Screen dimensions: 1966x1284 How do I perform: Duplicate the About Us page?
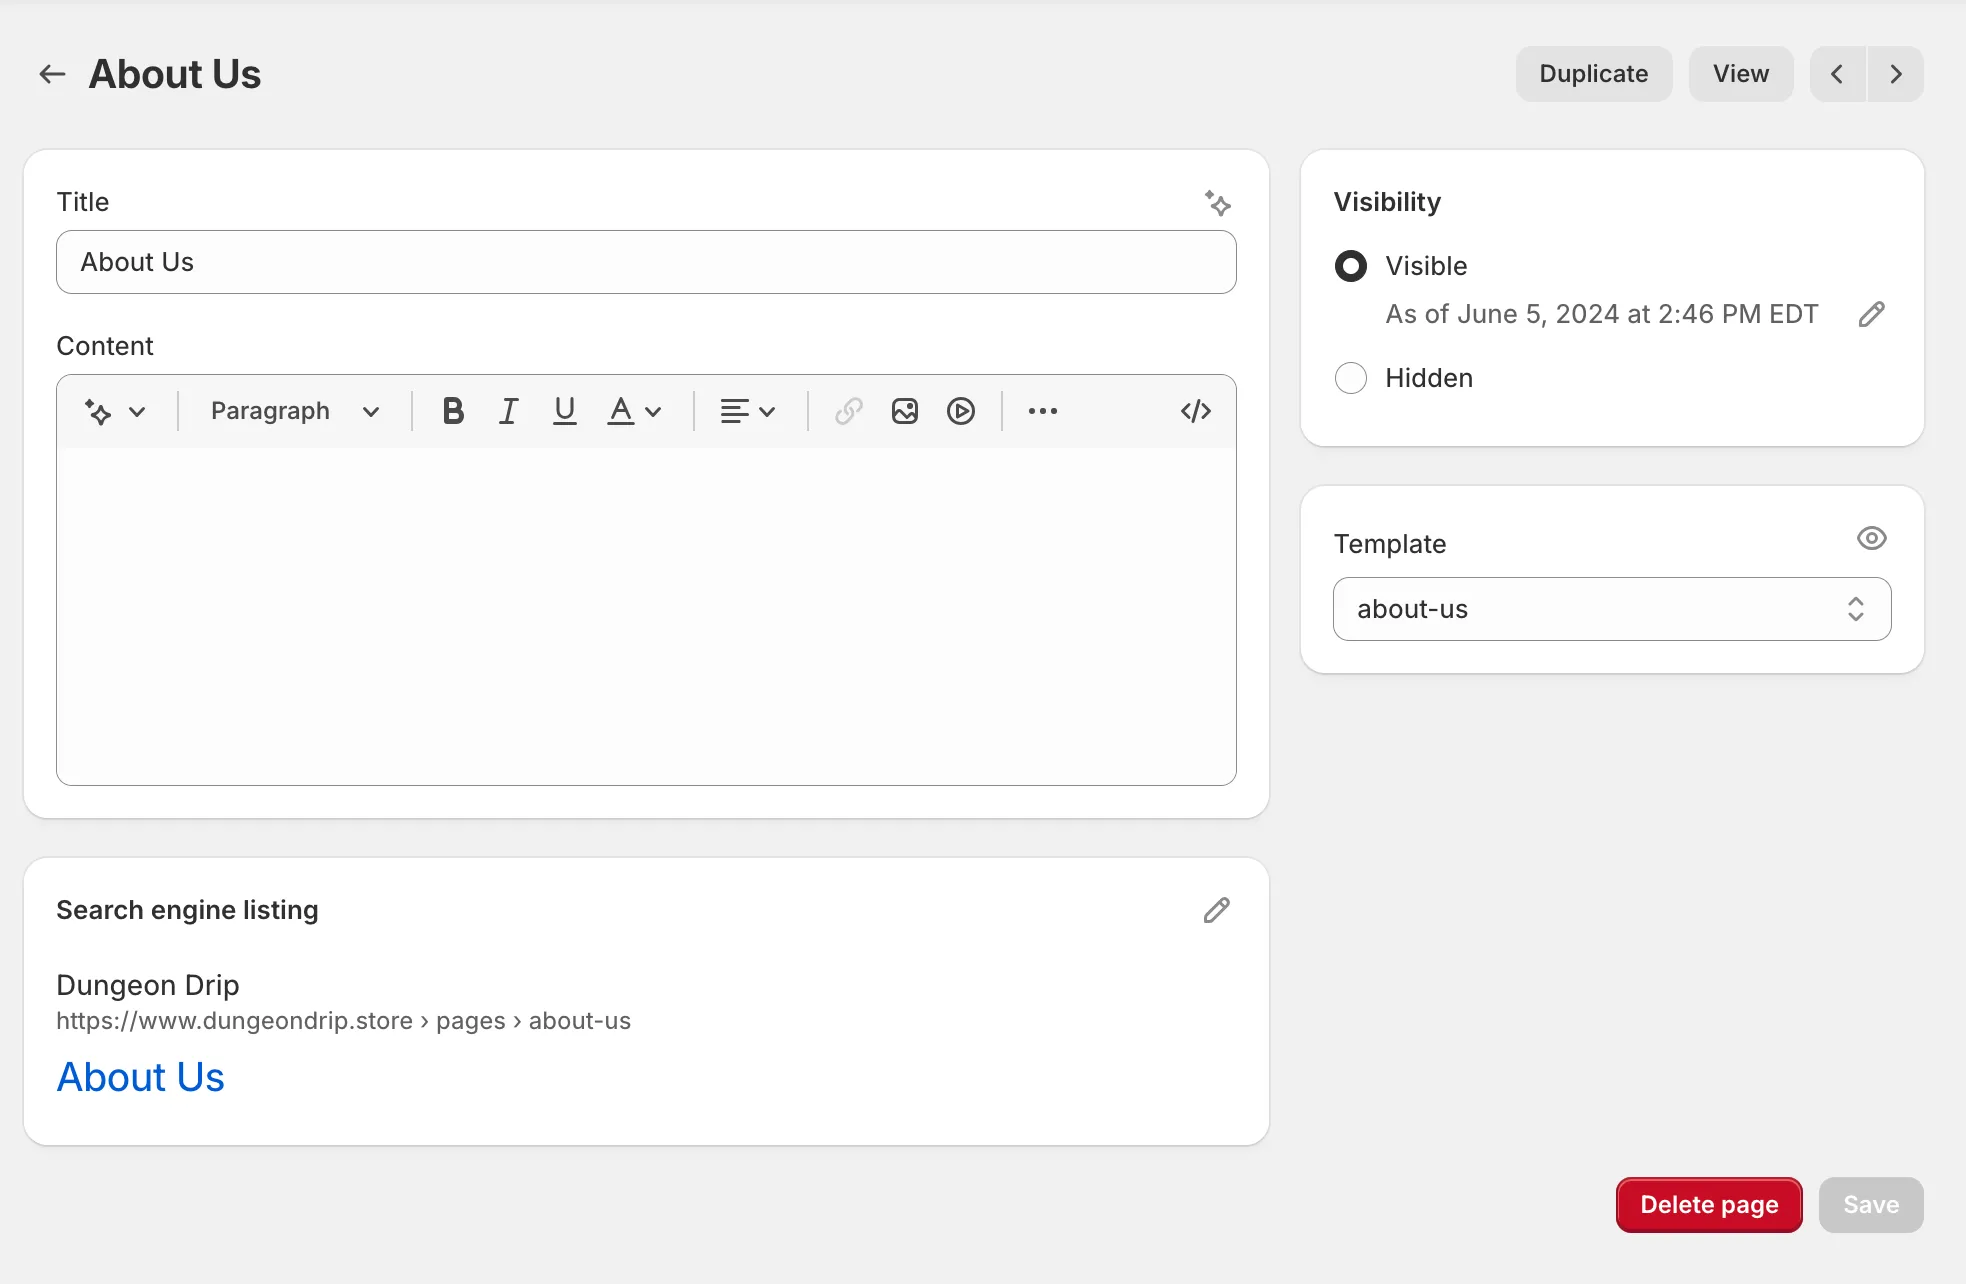tap(1593, 73)
